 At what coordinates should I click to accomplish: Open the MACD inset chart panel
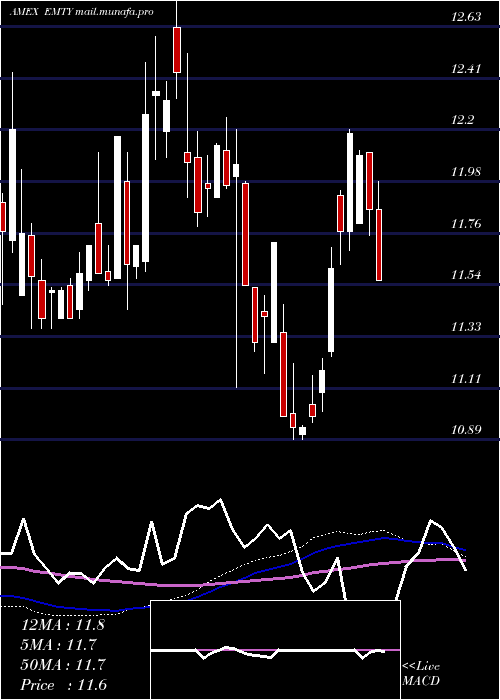(x=275, y=650)
